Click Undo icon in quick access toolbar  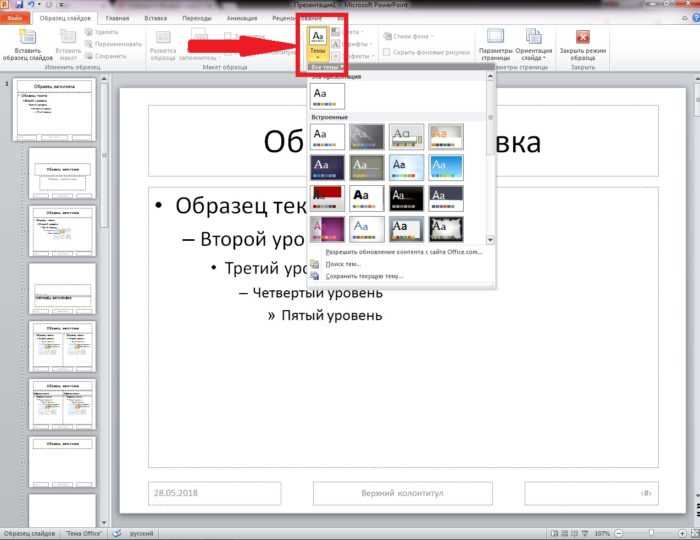pyautogui.click(x=32, y=4)
